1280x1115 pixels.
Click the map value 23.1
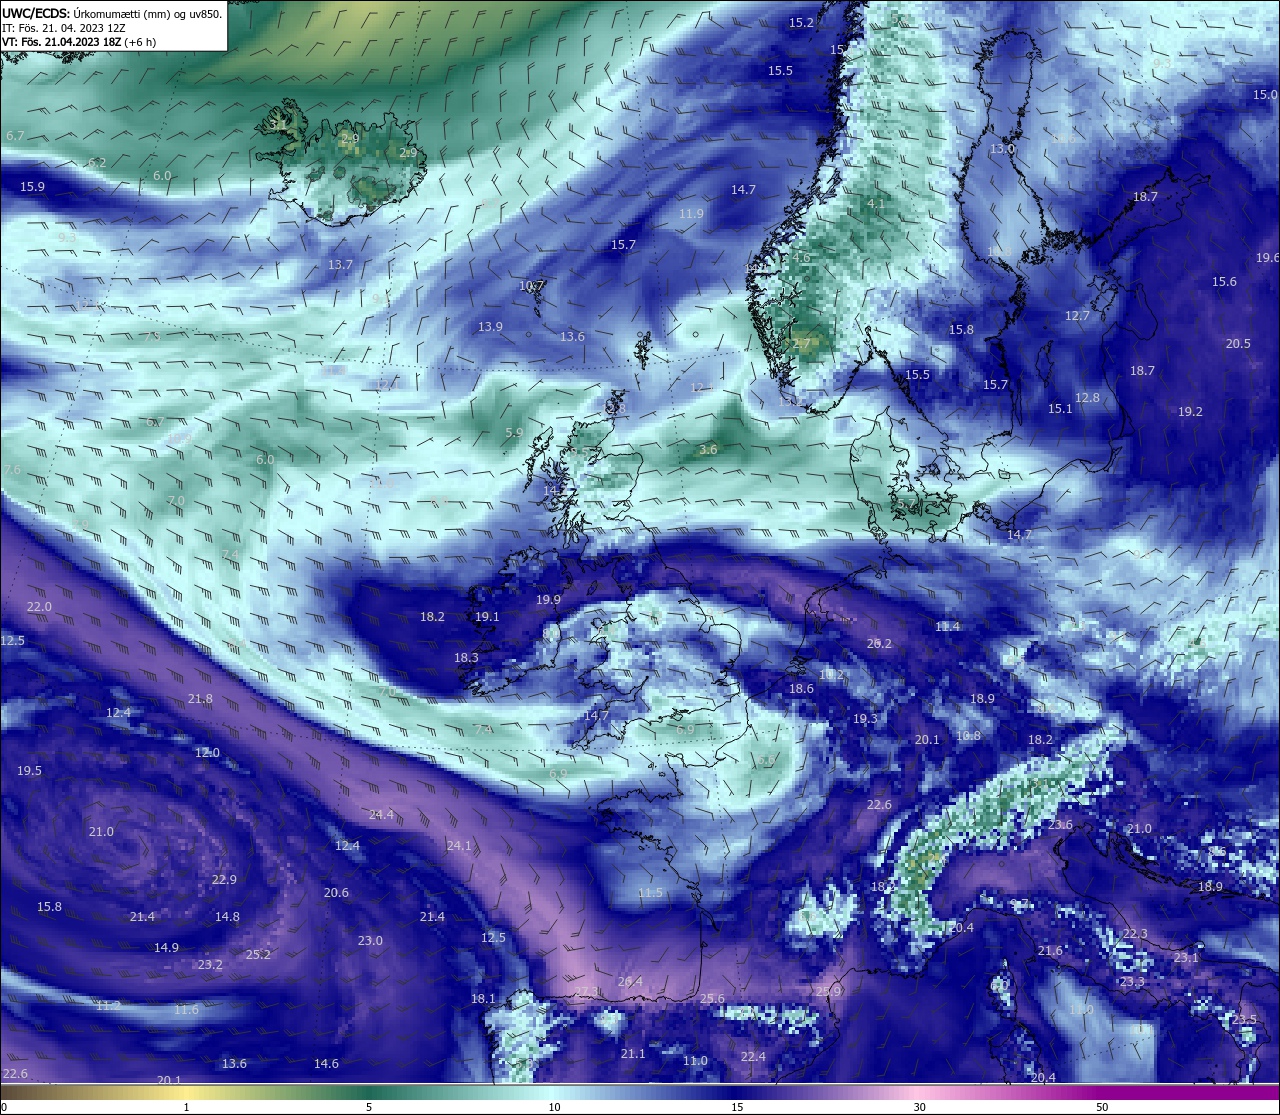[x=1186, y=957]
